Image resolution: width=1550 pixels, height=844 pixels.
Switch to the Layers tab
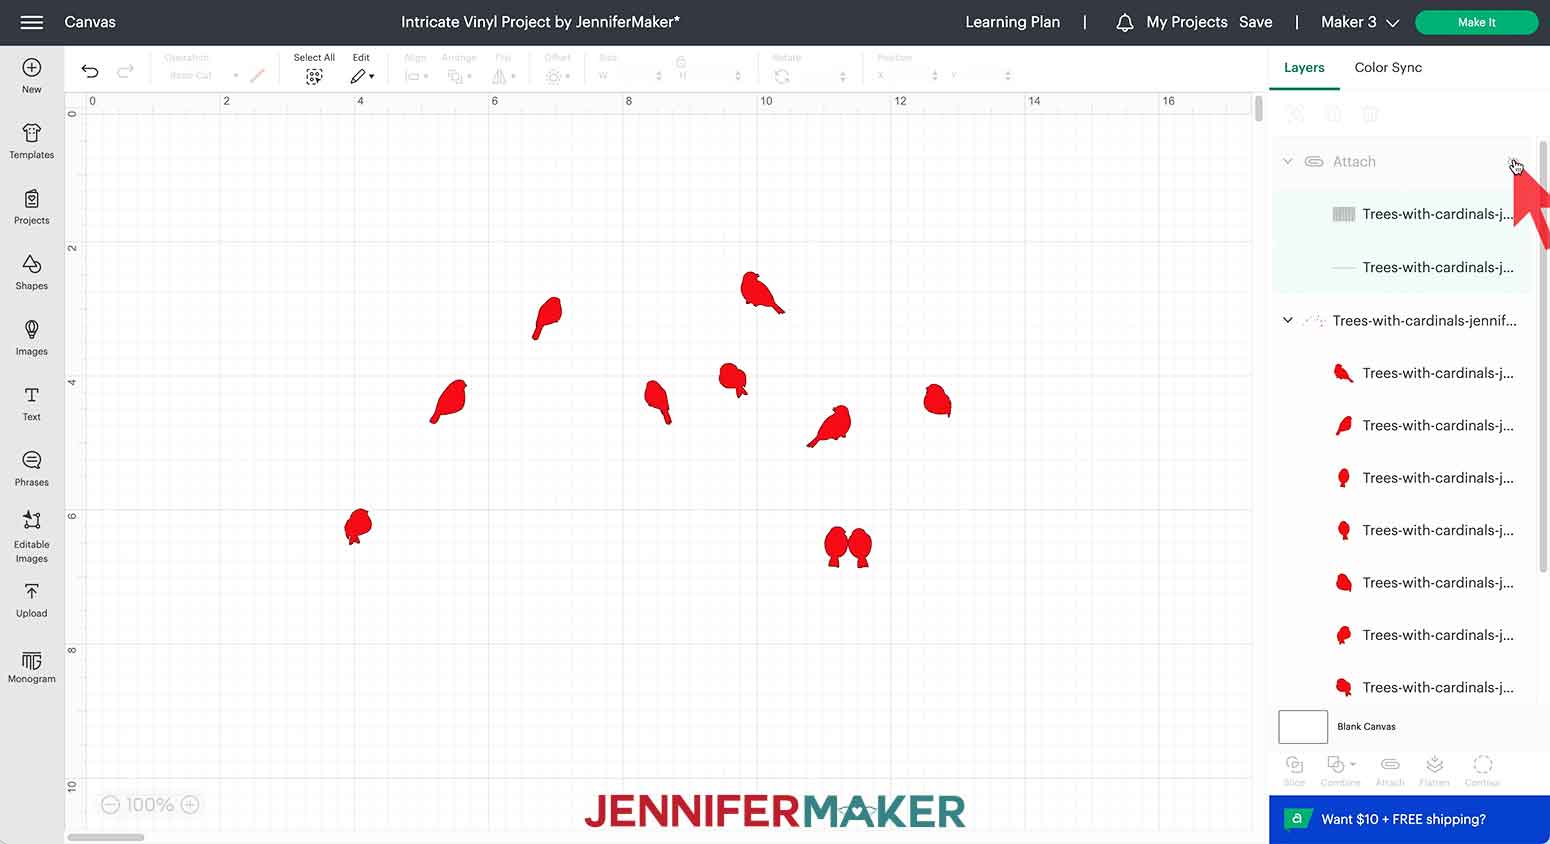tap(1304, 67)
